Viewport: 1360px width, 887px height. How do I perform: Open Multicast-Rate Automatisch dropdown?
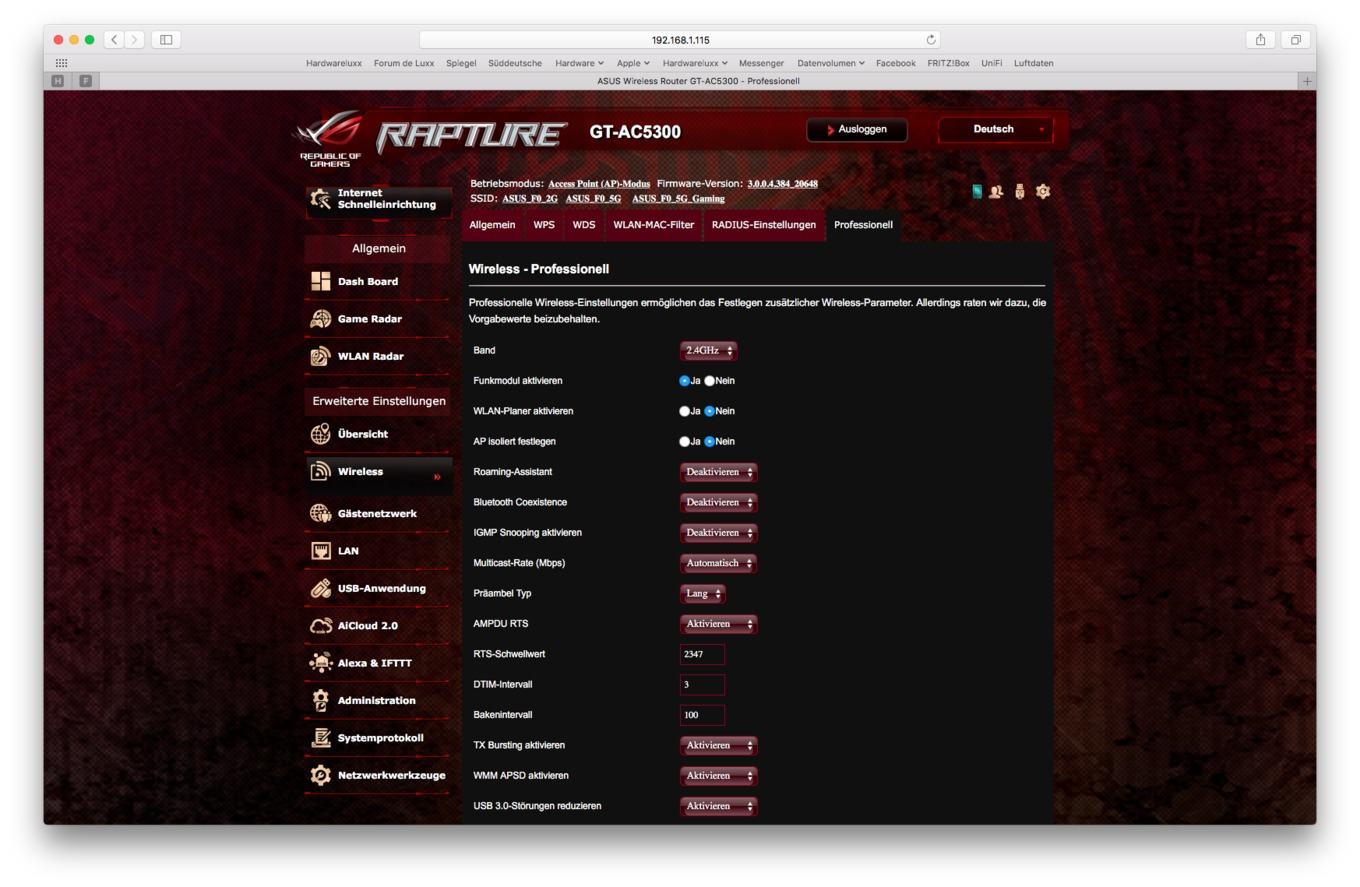[x=719, y=563]
